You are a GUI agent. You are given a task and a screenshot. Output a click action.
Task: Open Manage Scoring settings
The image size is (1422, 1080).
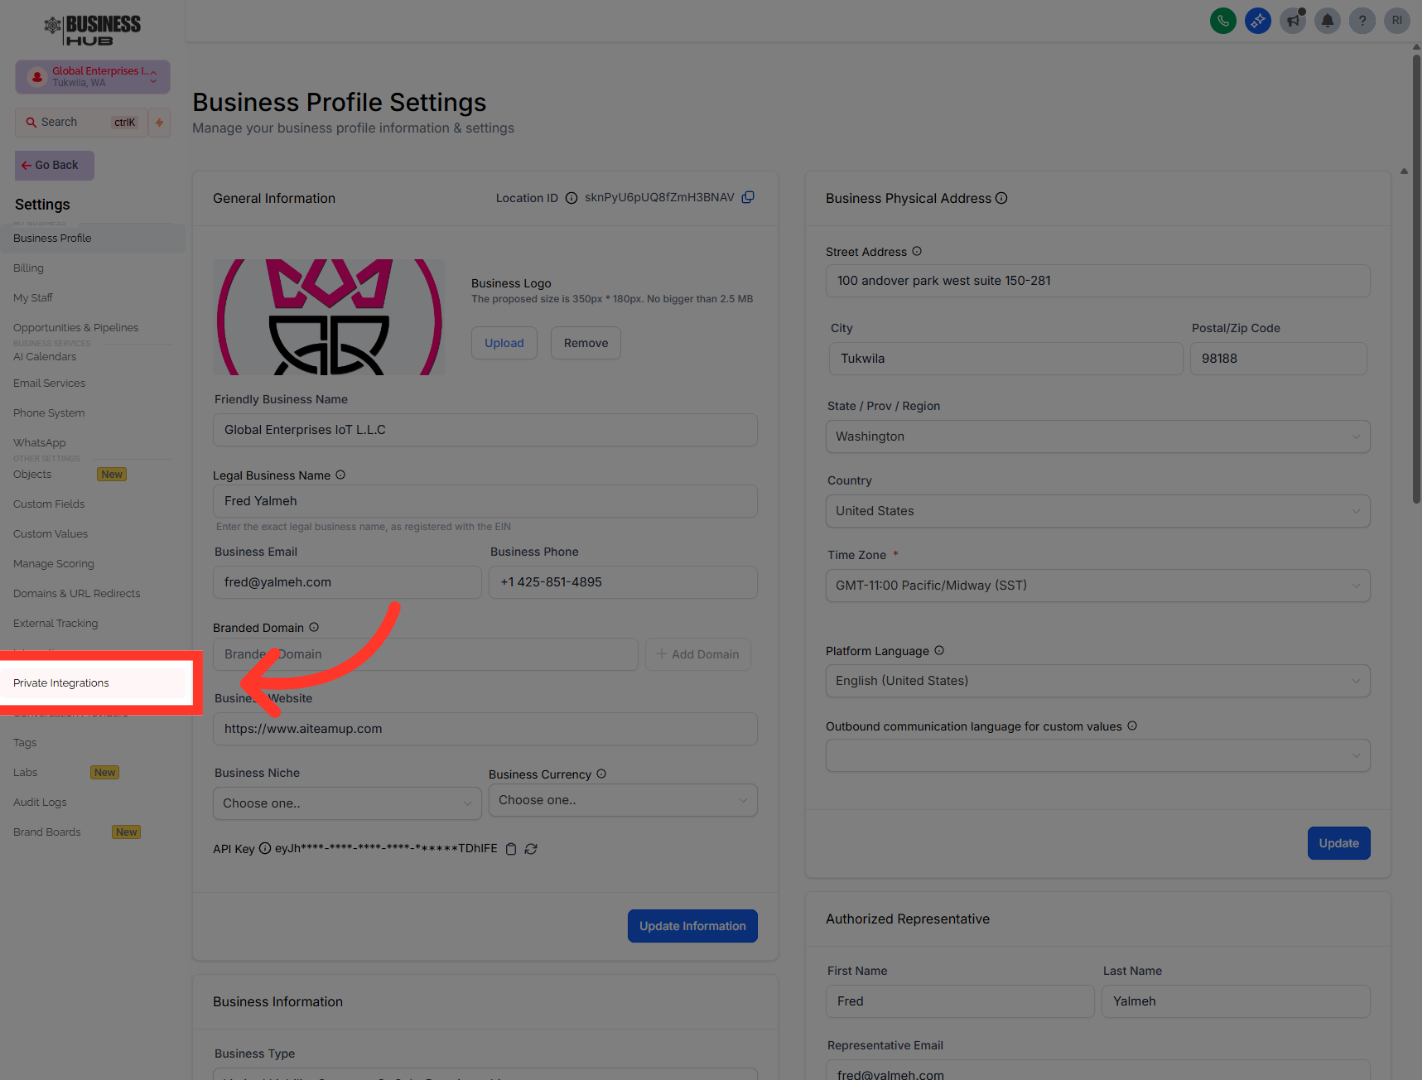point(53,564)
